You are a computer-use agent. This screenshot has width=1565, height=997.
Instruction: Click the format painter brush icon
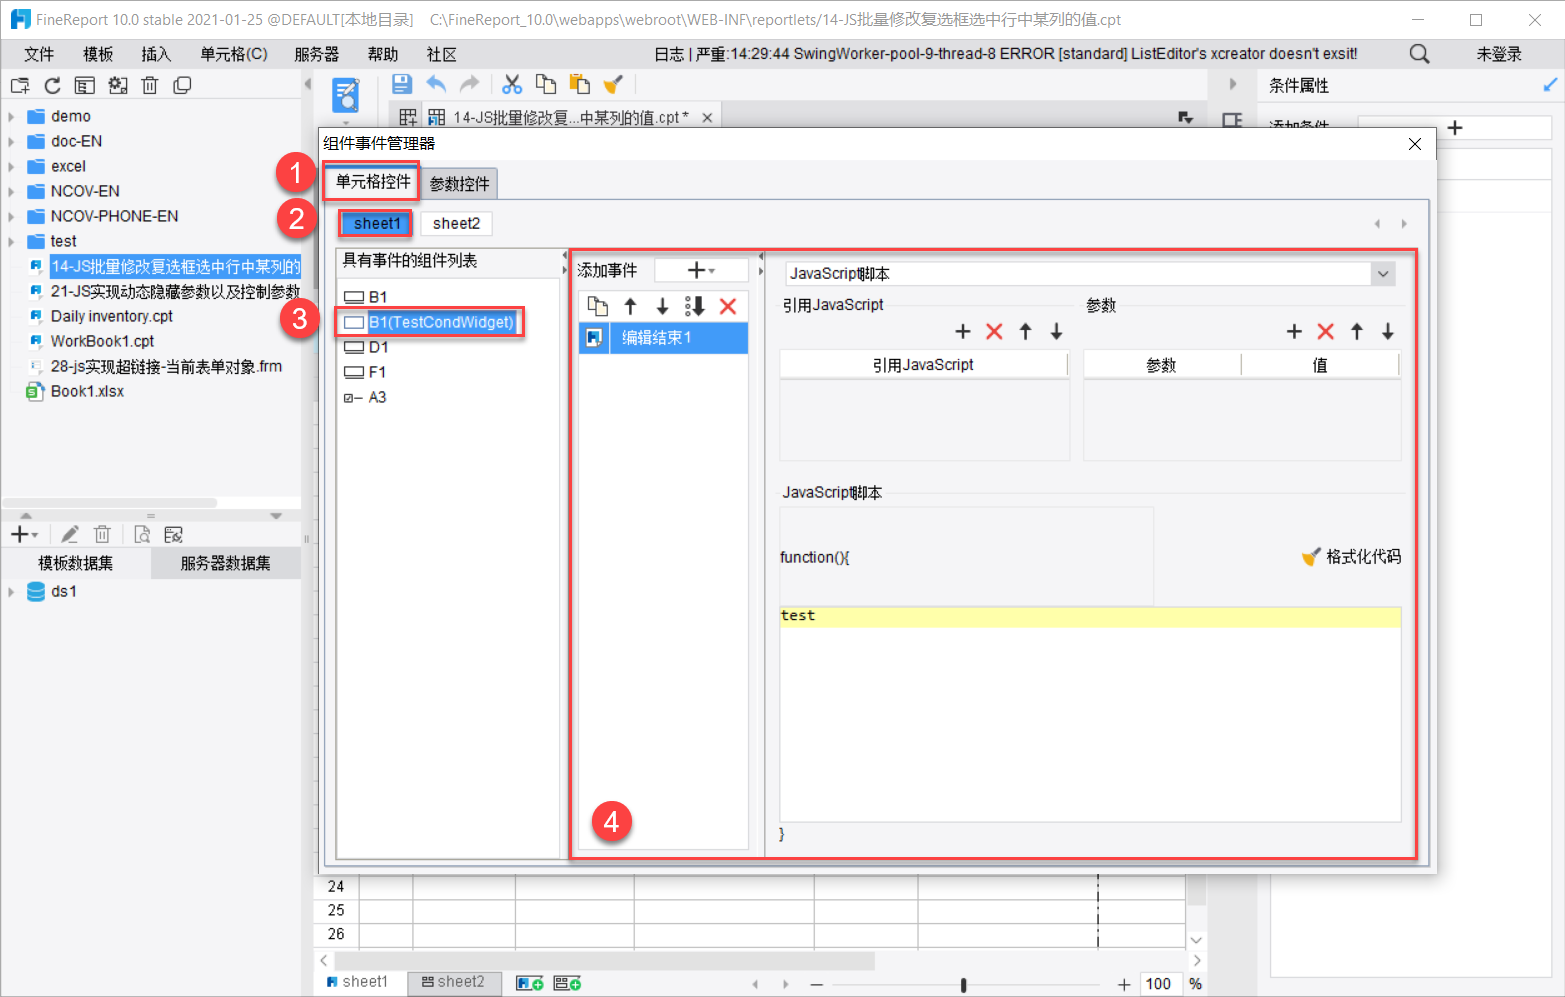pyautogui.click(x=613, y=85)
